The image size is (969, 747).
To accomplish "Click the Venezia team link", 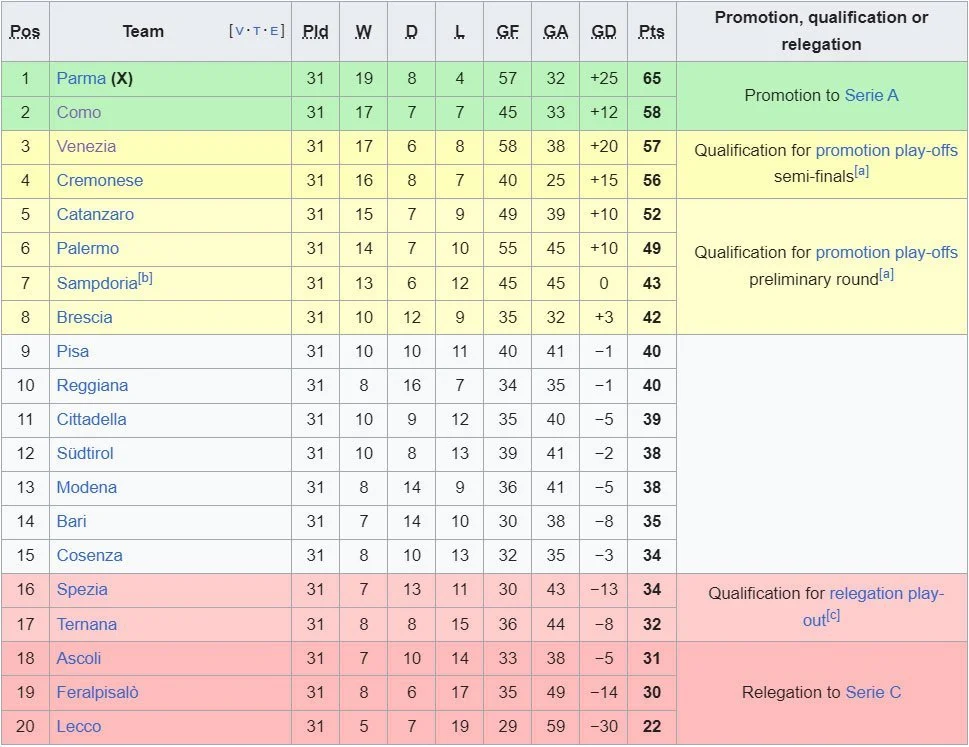I will click(86, 146).
